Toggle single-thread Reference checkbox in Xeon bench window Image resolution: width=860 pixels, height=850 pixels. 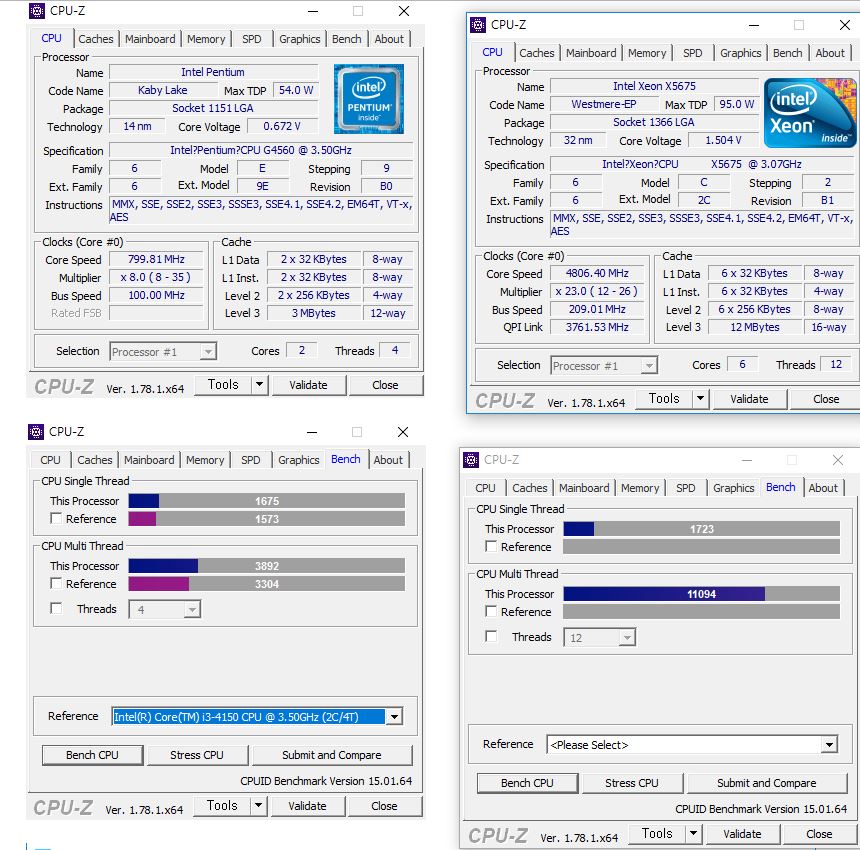coord(491,546)
